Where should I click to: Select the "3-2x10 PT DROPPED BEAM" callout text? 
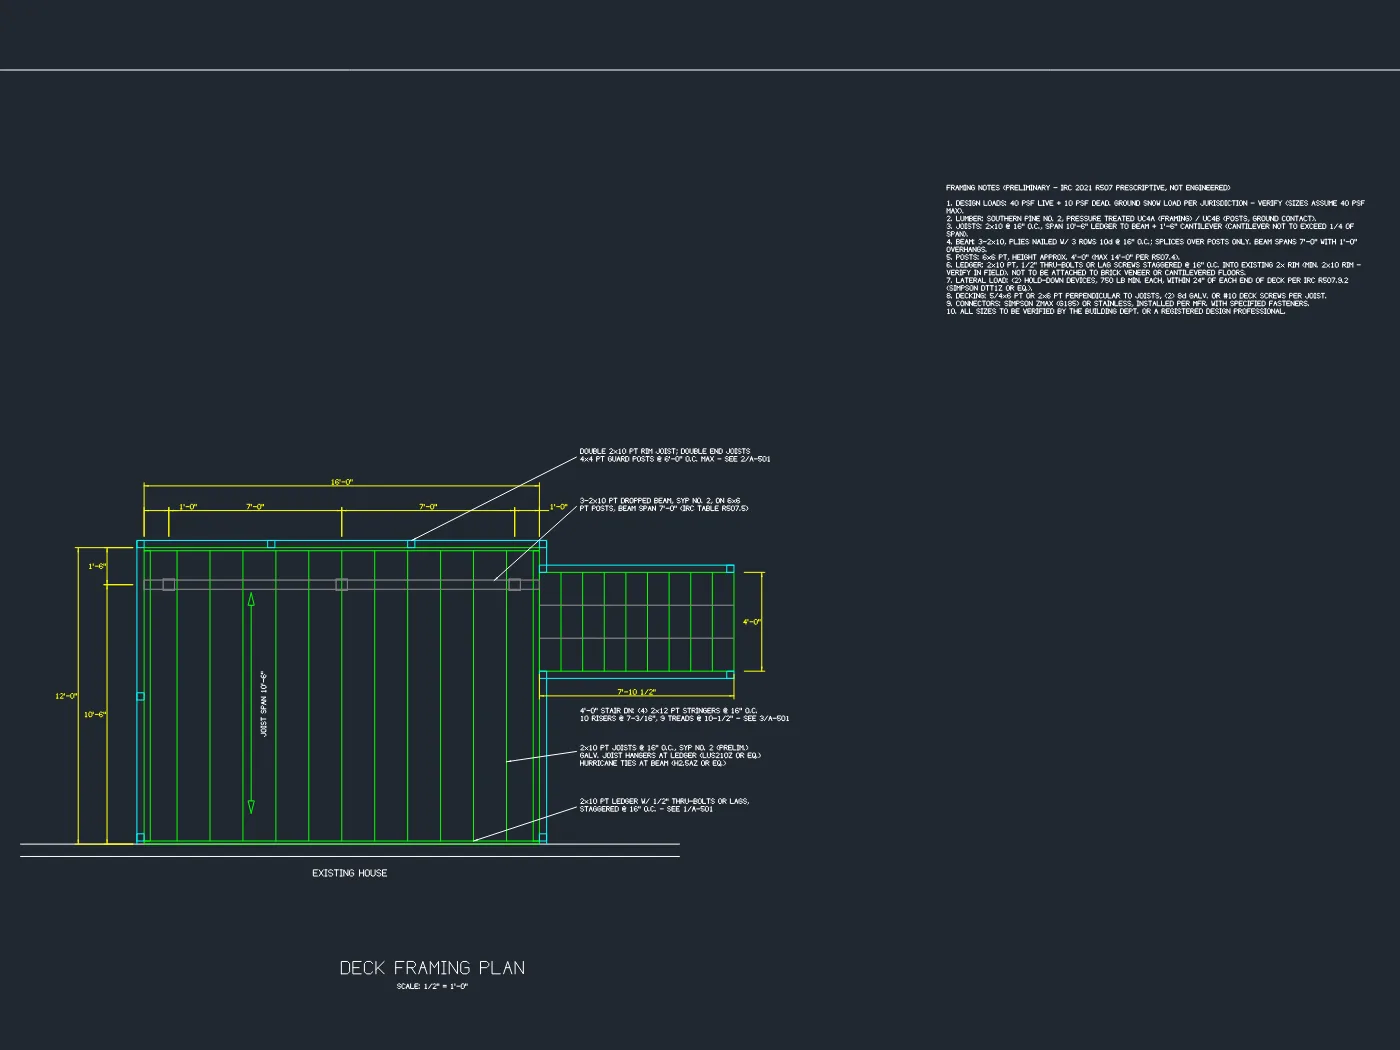pos(664,504)
